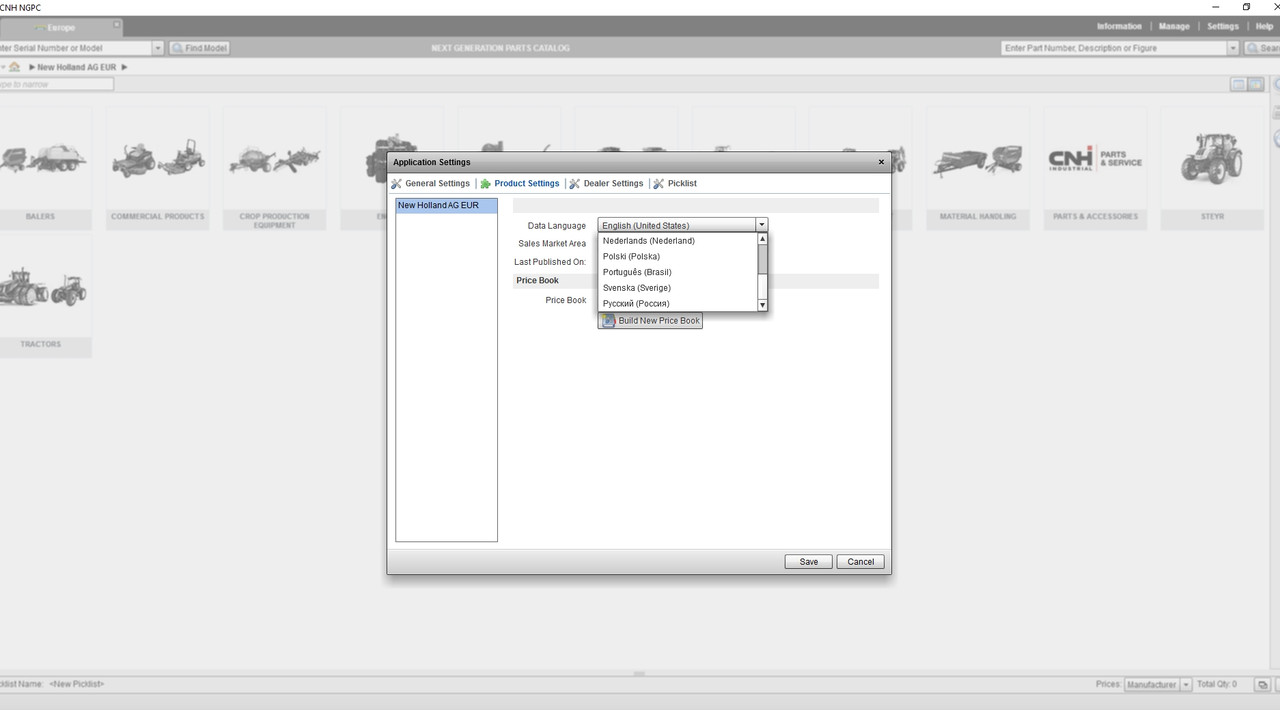Click the Search button

tap(1262, 48)
